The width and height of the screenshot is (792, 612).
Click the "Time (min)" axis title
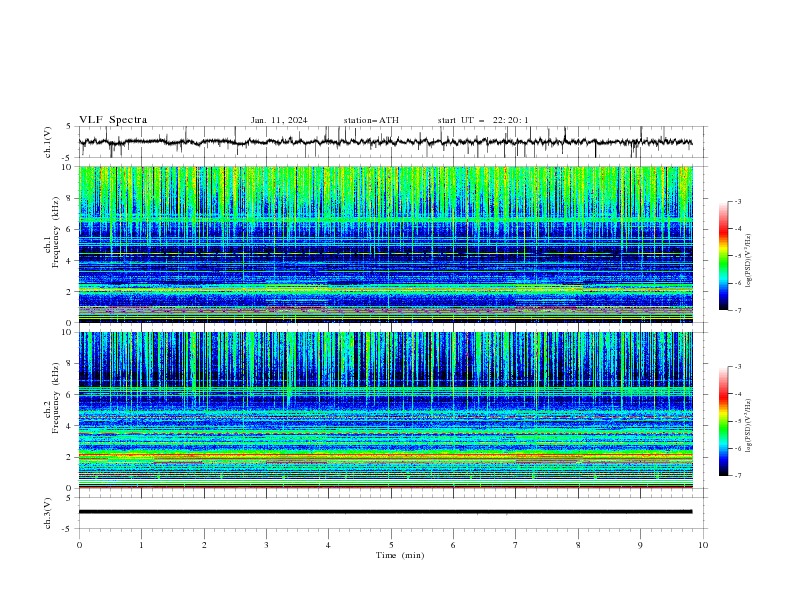click(x=400, y=555)
